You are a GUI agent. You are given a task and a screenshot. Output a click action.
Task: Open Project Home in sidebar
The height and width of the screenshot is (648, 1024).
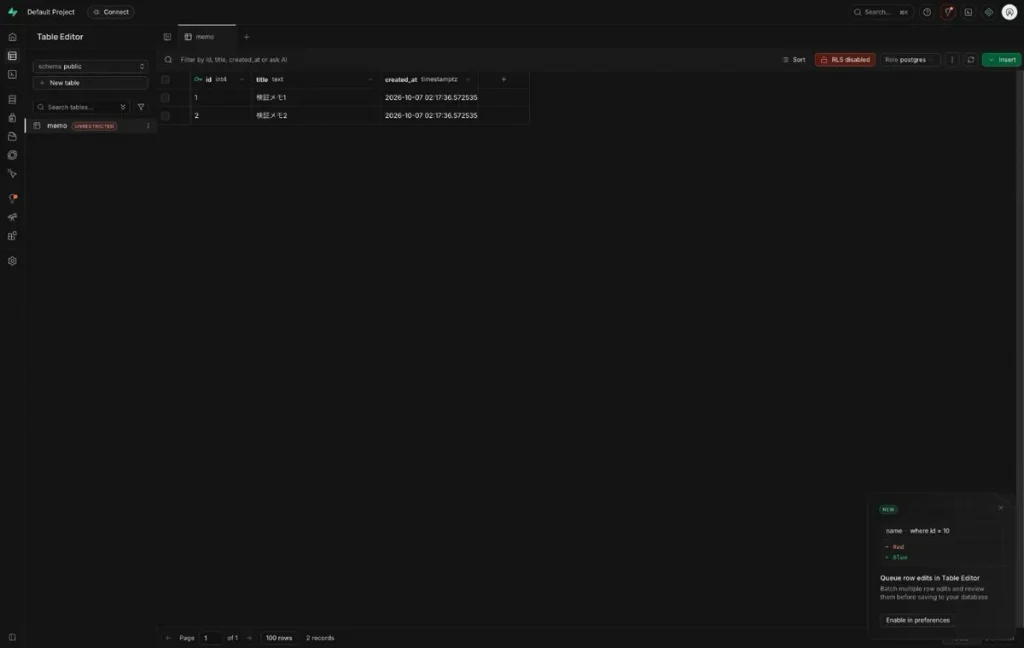pos(12,37)
